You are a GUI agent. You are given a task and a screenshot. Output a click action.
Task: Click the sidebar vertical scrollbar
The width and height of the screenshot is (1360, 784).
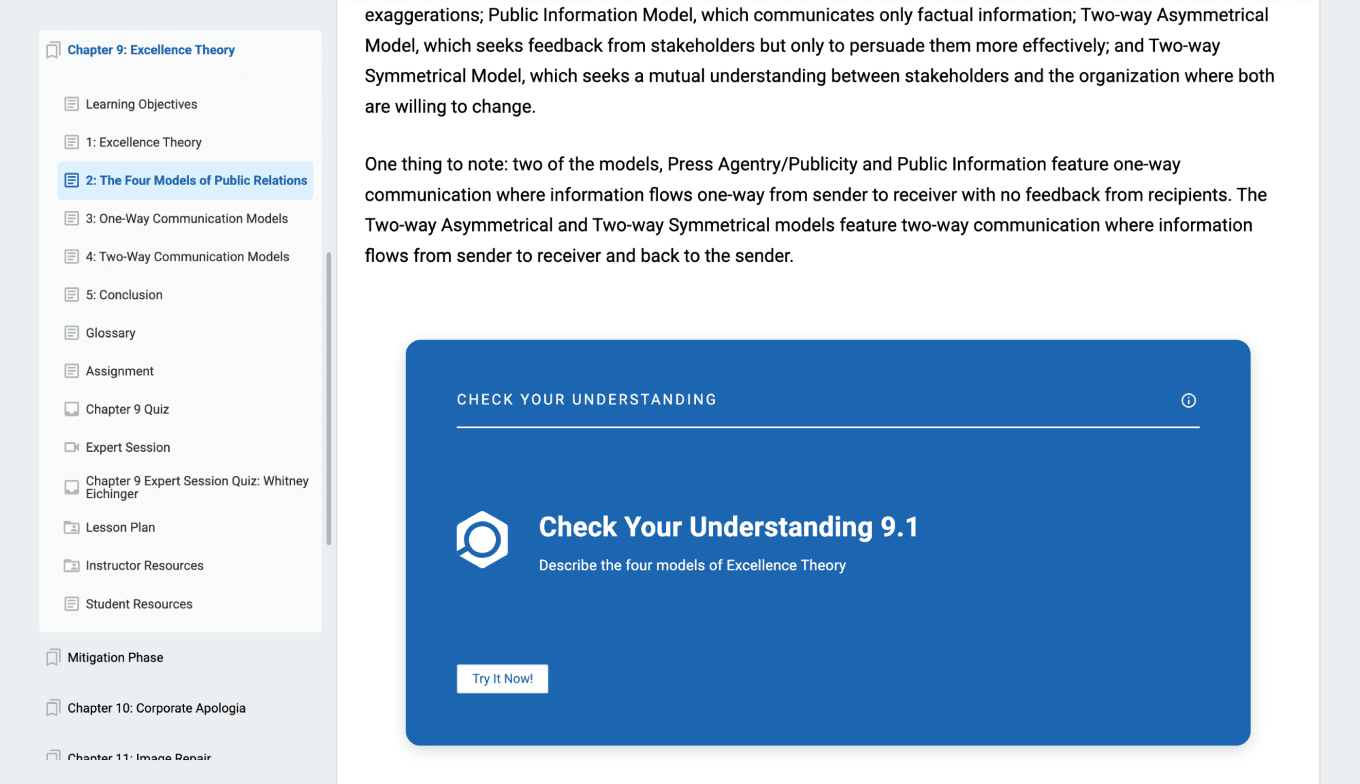[329, 398]
